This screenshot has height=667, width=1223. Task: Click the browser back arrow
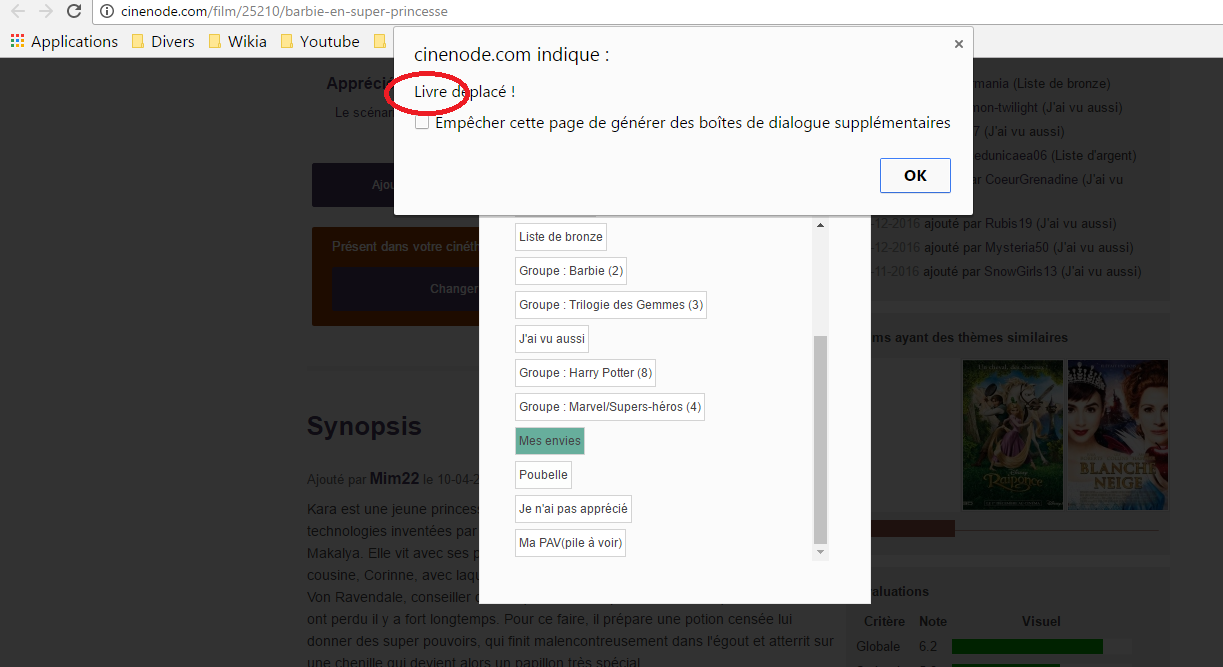pos(17,12)
